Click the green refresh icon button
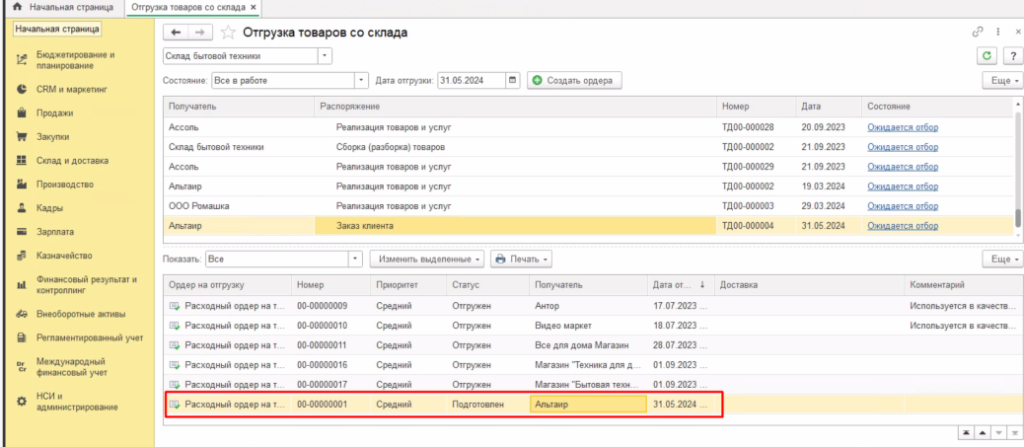This screenshot has height=447, width=1024. pyautogui.click(x=987, y=56)
